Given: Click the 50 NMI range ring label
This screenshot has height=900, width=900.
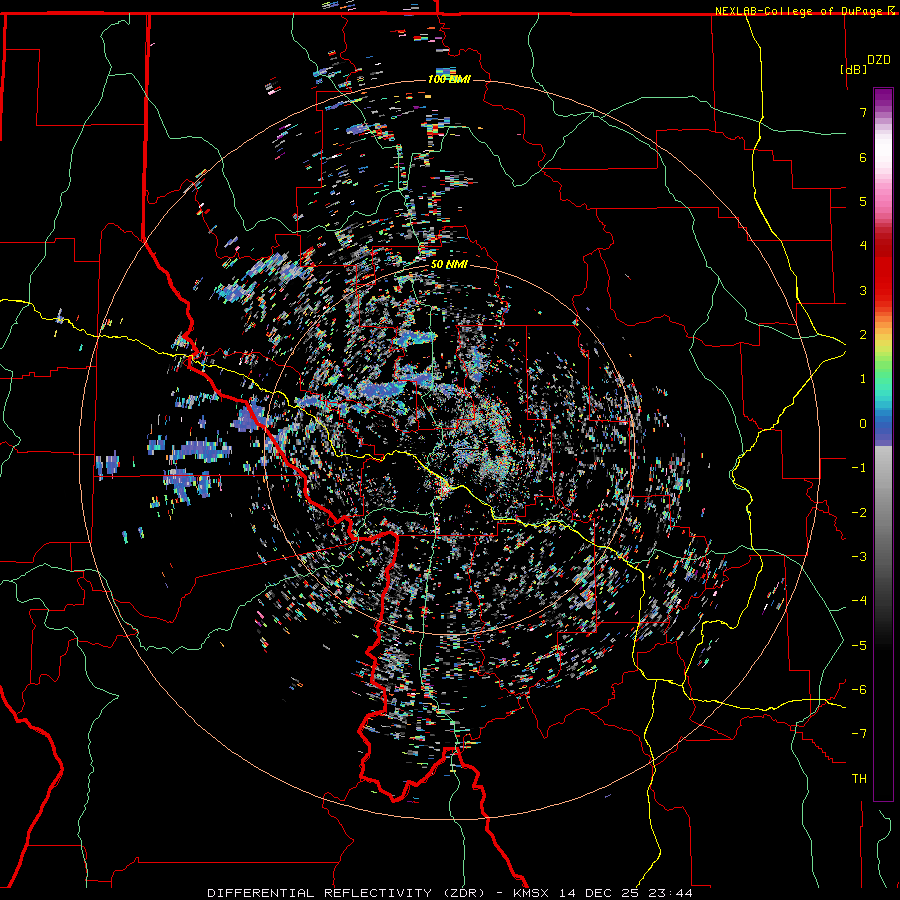Looking at the screenshot, I should (449, 265).
